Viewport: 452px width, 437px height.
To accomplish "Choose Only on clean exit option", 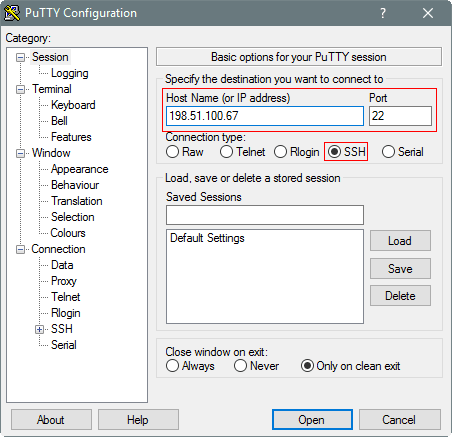I will [350, 366].
